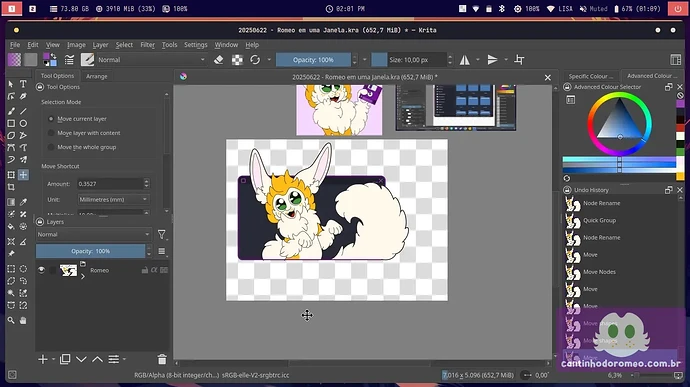The width and height of the screenshot is (690, 387).
Task: Expand the Romeo group layer
Action: tap(83, 276)
